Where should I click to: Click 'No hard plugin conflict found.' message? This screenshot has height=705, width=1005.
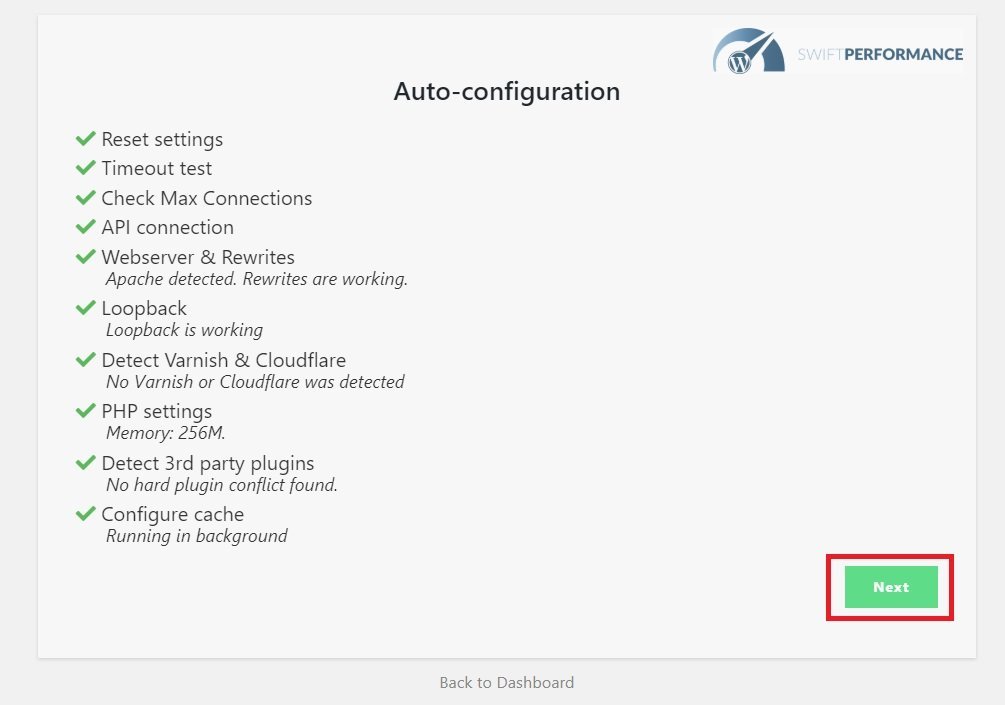pyautogui.click(x=222, y=485)
